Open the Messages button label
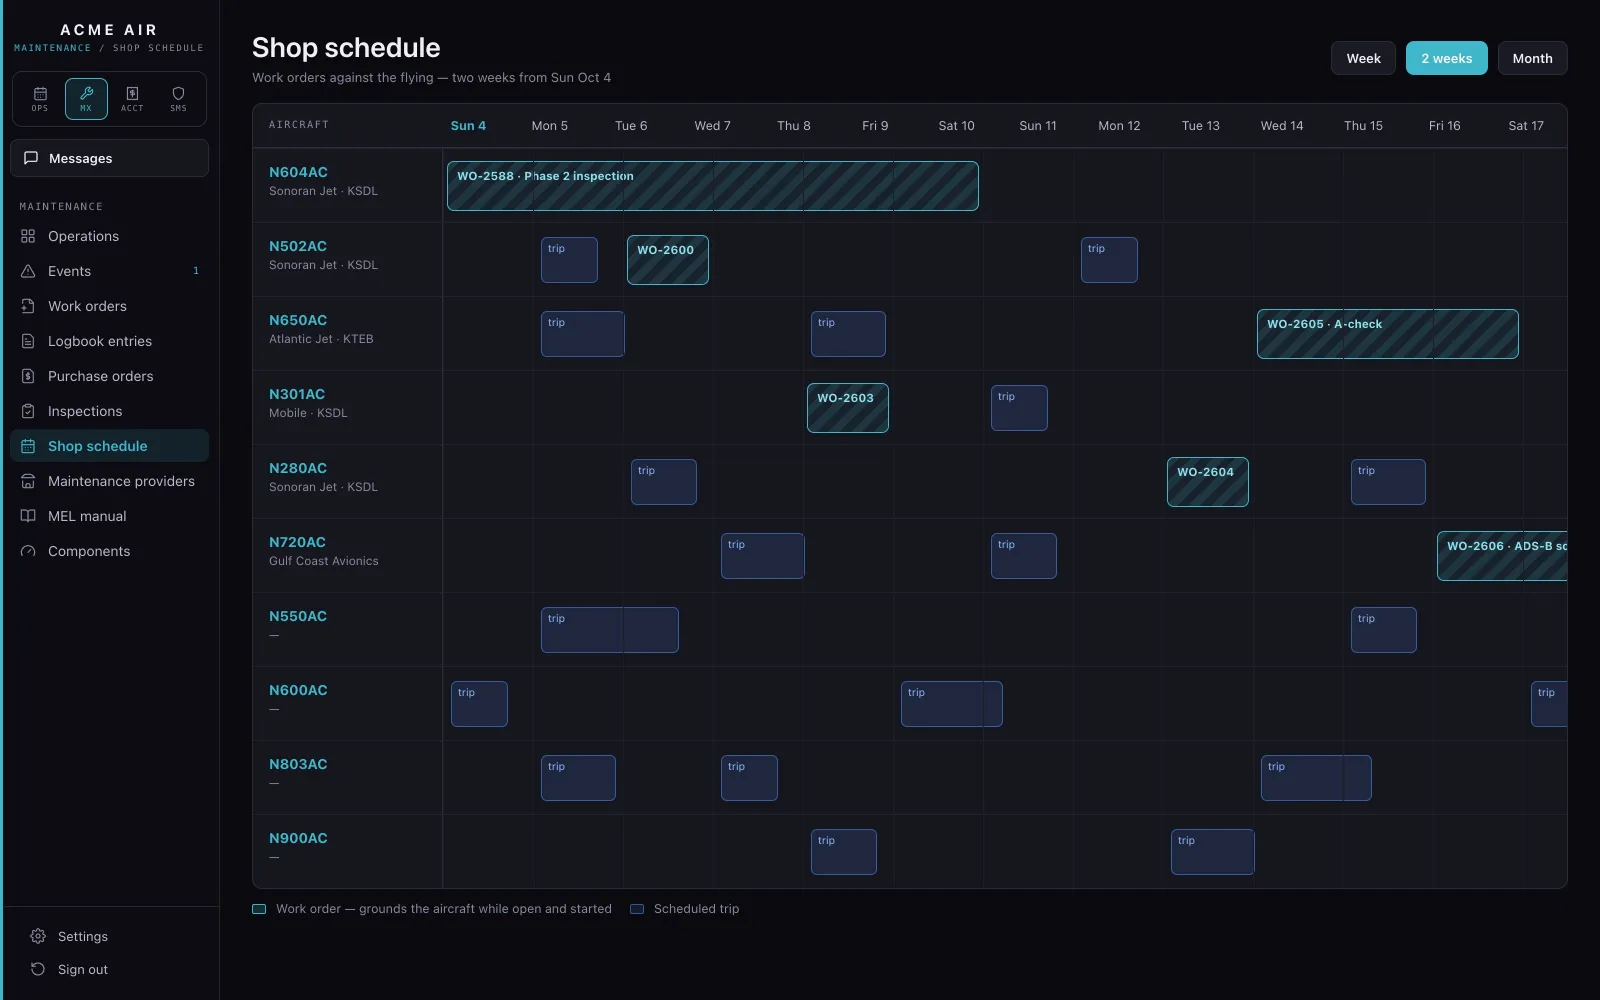Viewport: 1600px width, 1000px height. click(x=80, y=158)
